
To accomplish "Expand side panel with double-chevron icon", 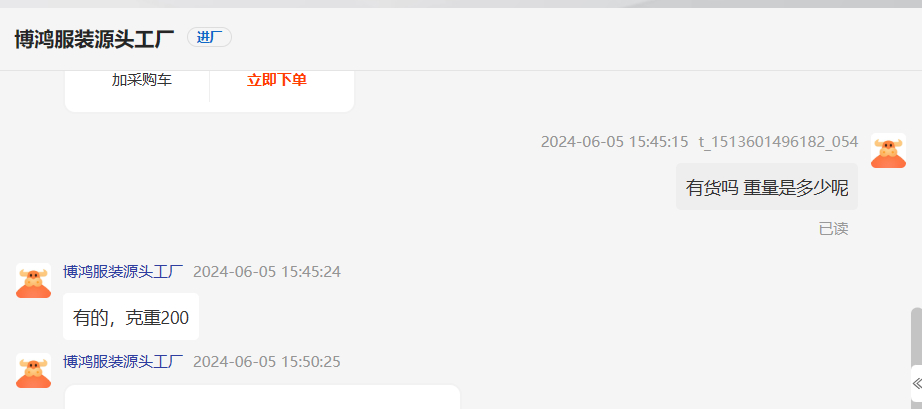I will (917, 384).
